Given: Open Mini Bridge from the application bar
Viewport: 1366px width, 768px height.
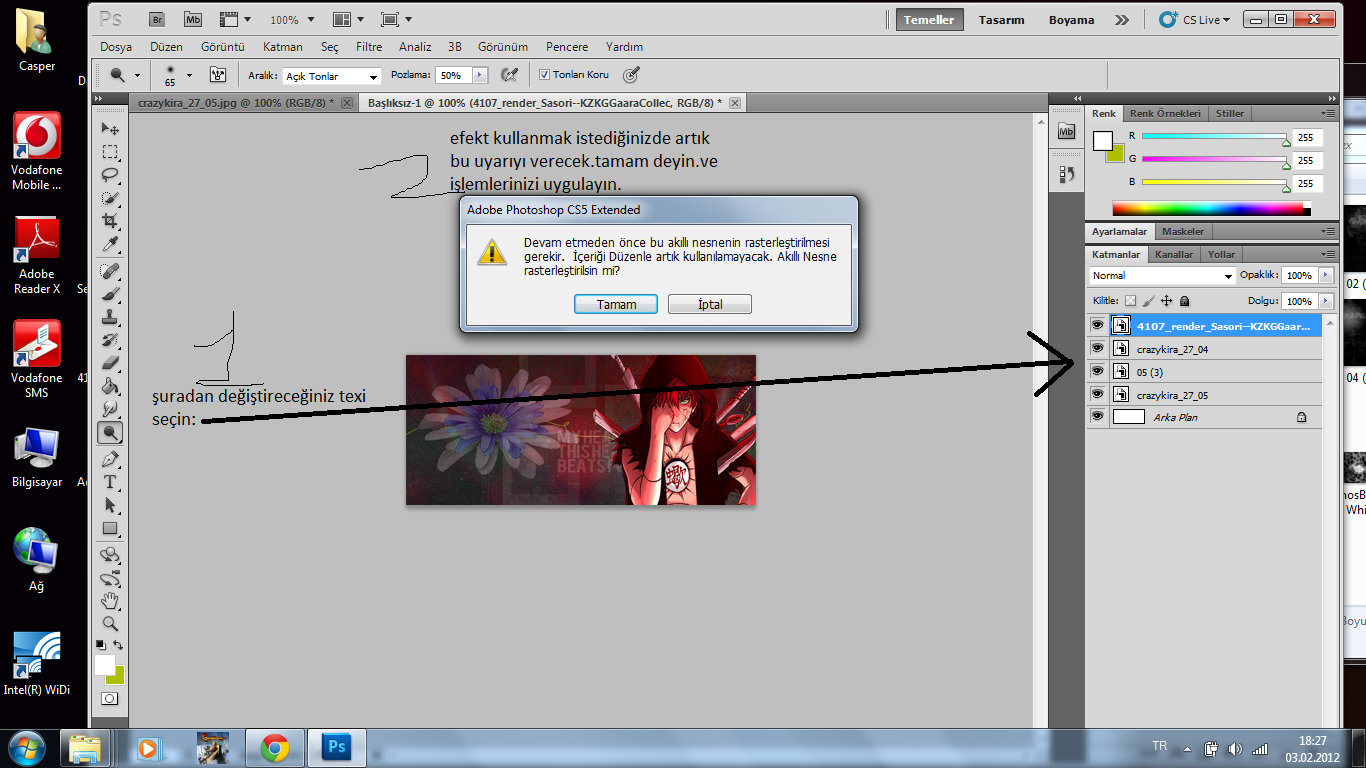Looking at the screenshot, I should click(x=193, y=19).
